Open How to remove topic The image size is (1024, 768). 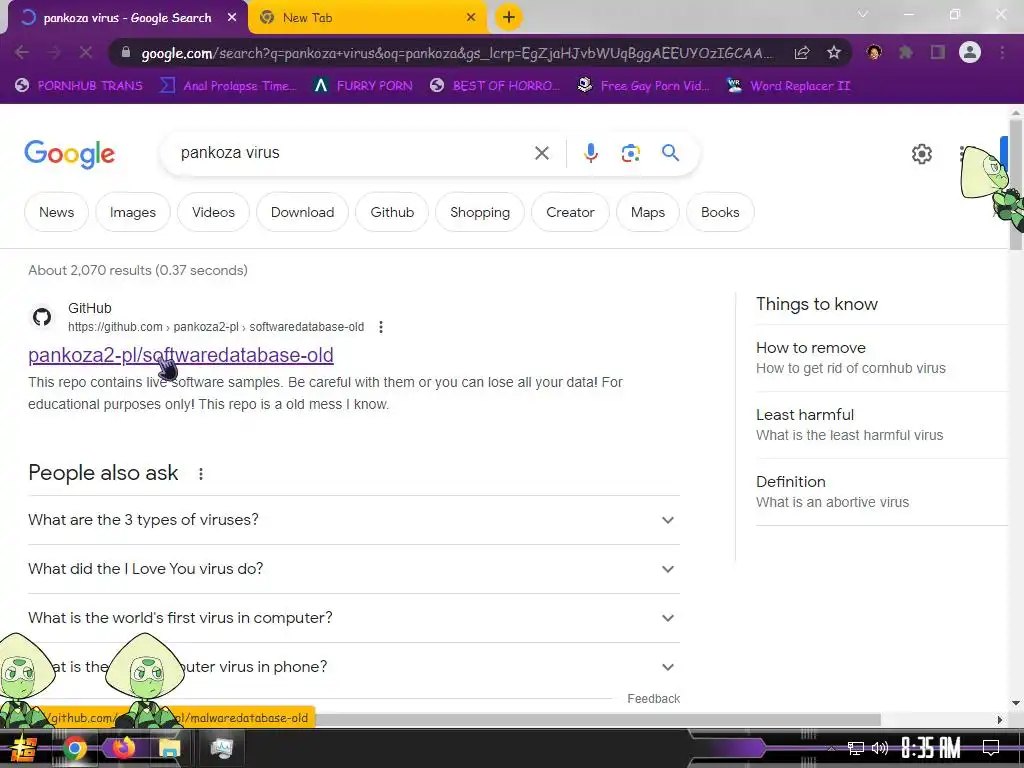pyautogui.click(x=882, y=358)
